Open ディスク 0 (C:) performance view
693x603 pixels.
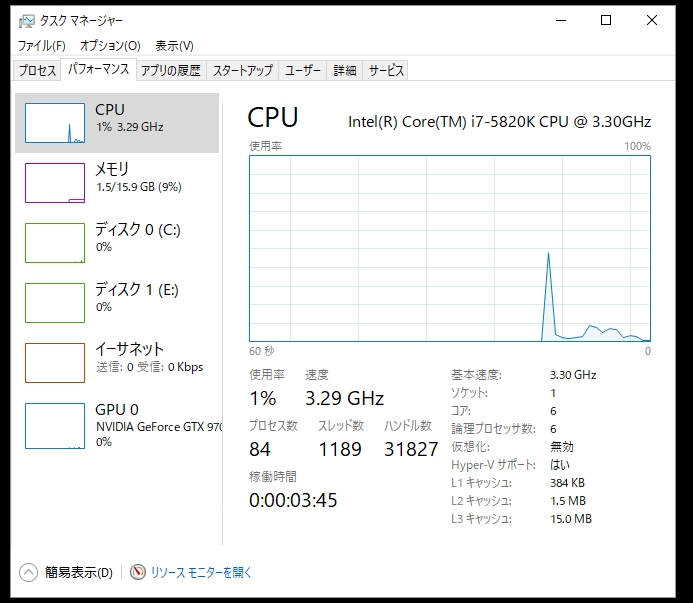pos(137,238)
